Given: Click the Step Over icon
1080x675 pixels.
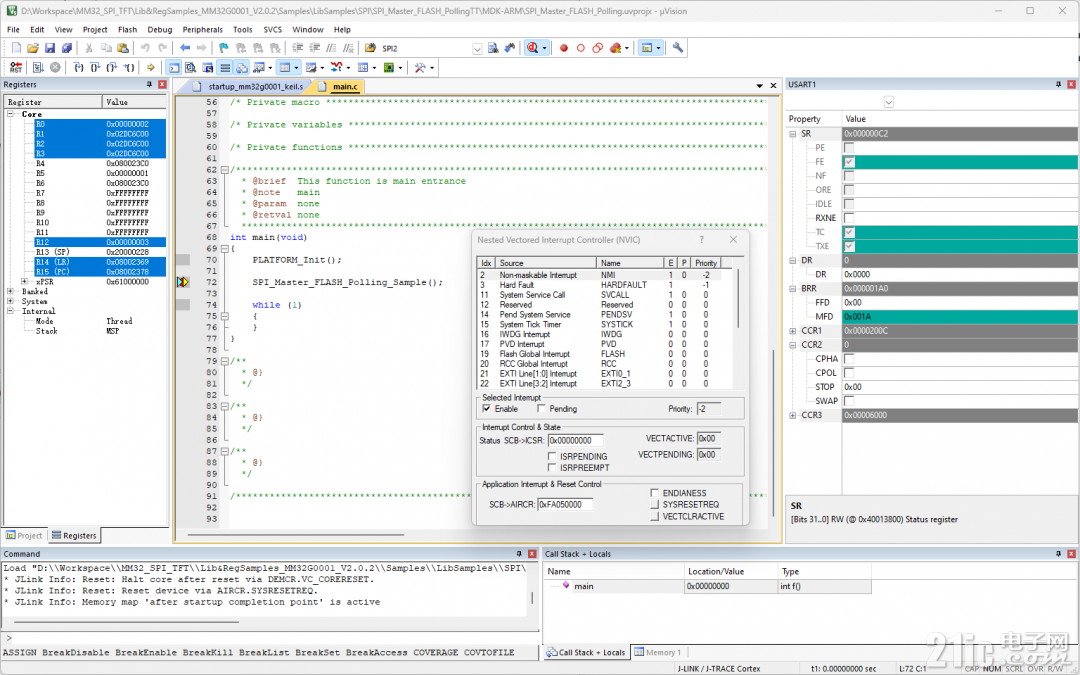Looking at the screenshot, I should click(95, 68).
